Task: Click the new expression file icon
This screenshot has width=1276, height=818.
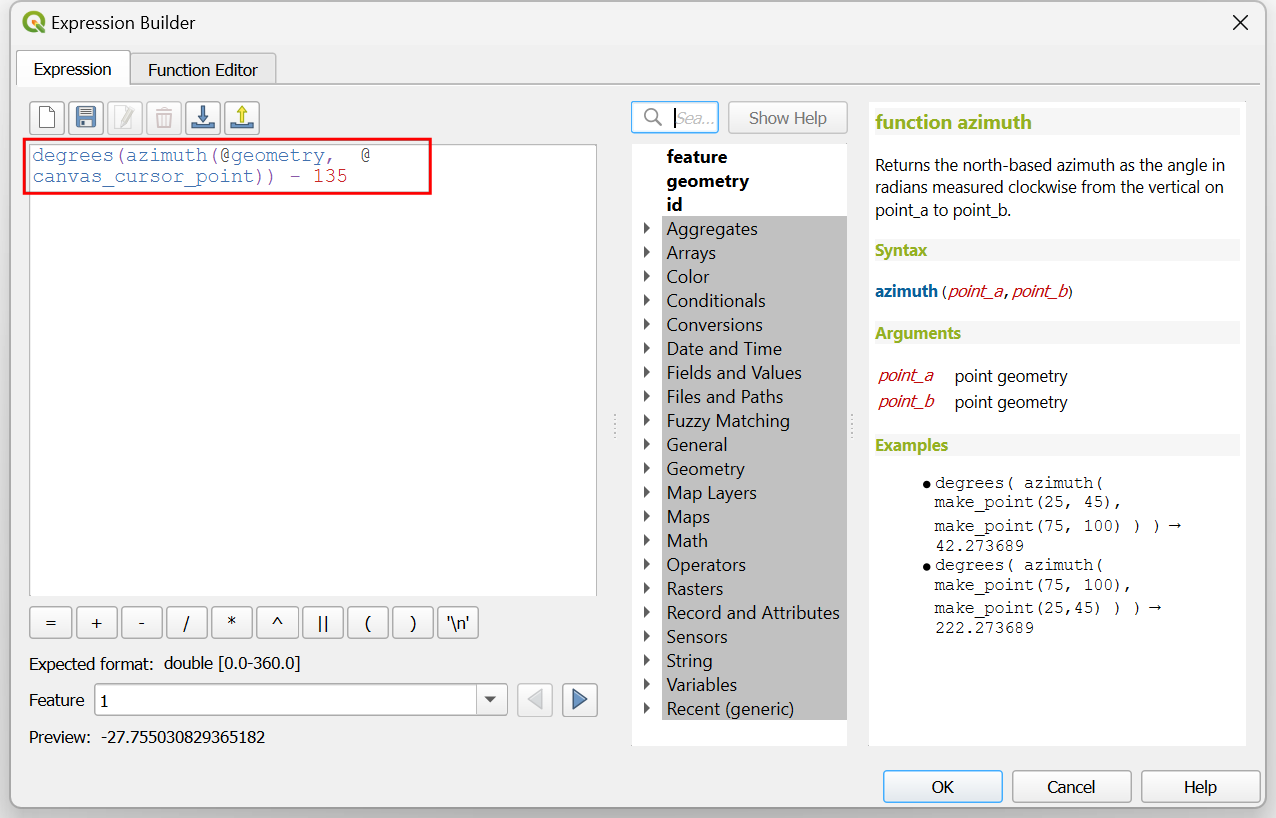Action: pyautogui.click(x=47, y=118)
